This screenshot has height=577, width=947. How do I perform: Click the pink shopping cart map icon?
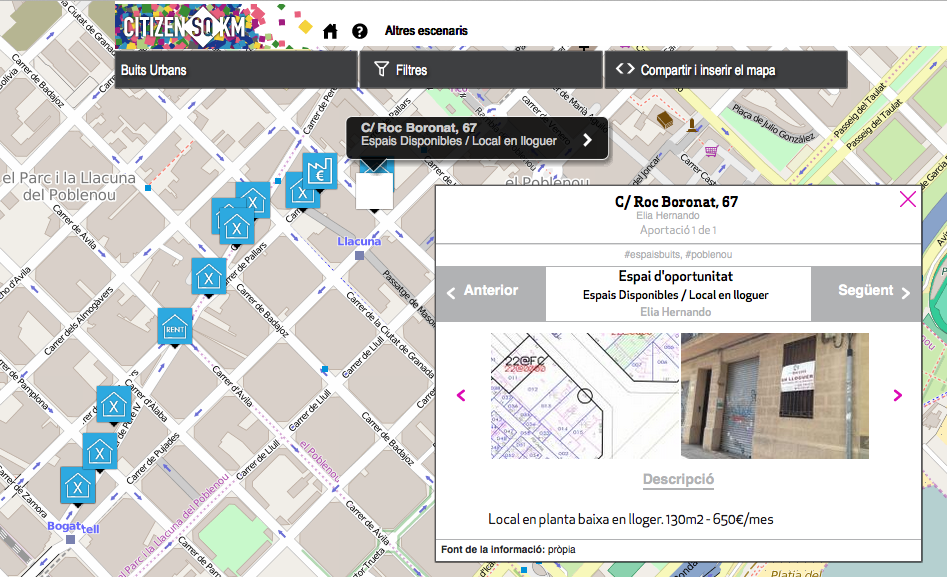[711, 150]
